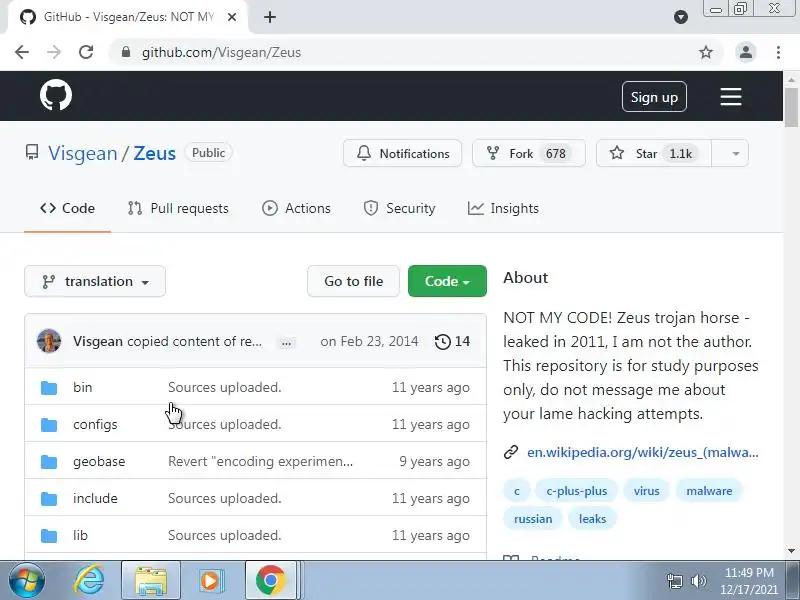
Task: Launch Internet Explorer from taskbar
Action: [x=89, y=581]
